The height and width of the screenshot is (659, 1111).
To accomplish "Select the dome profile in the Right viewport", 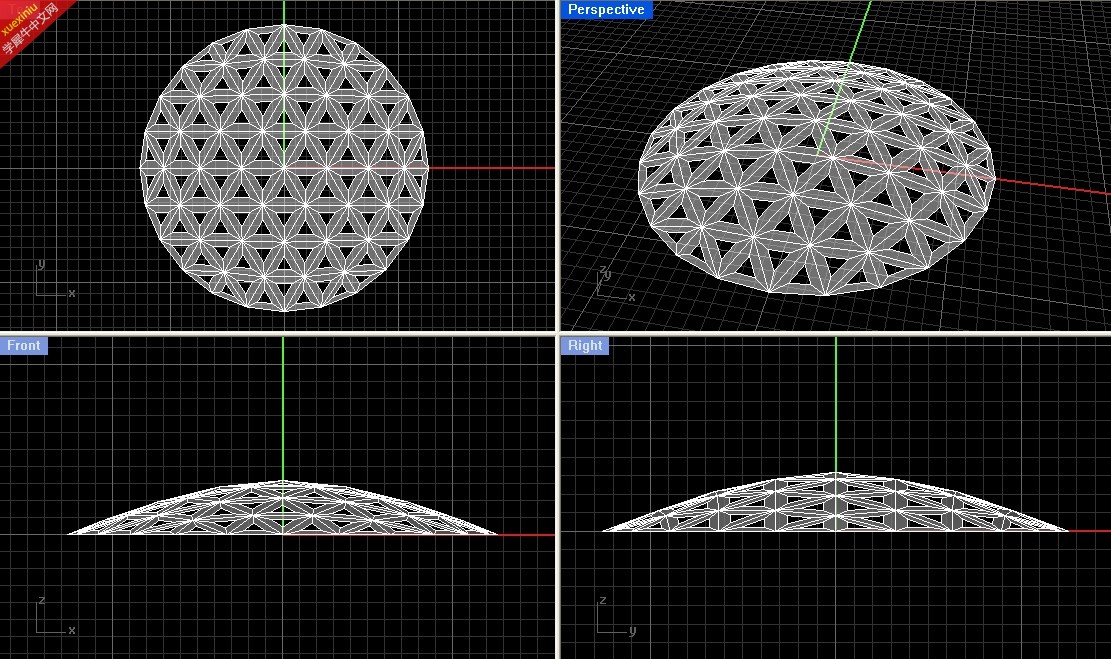I will point(835,502).
